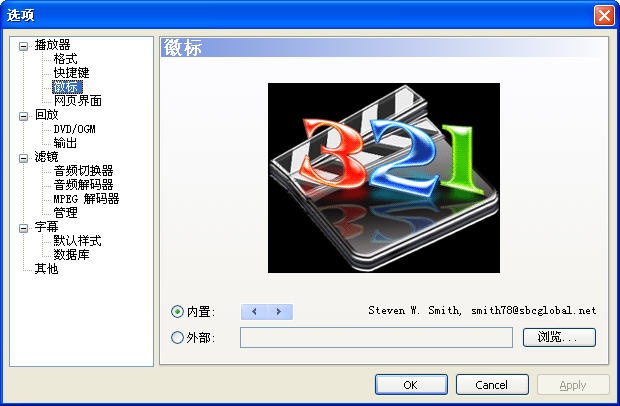The image size is (620, 406).
Task: Open the 格式 settings page
Action: point(65,59)
